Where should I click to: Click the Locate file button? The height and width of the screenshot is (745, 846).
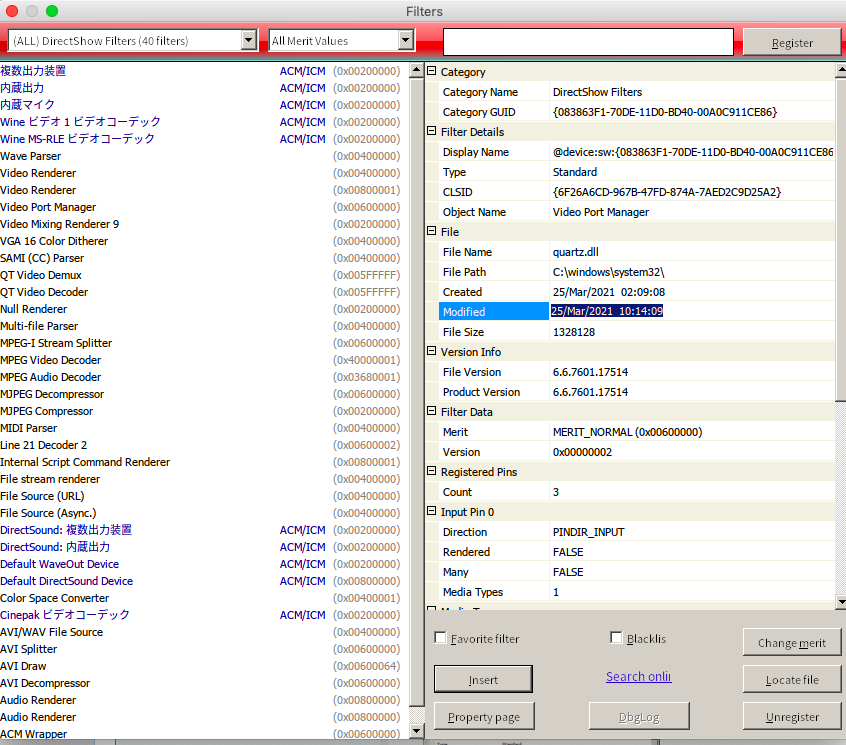tap(792, 680)
